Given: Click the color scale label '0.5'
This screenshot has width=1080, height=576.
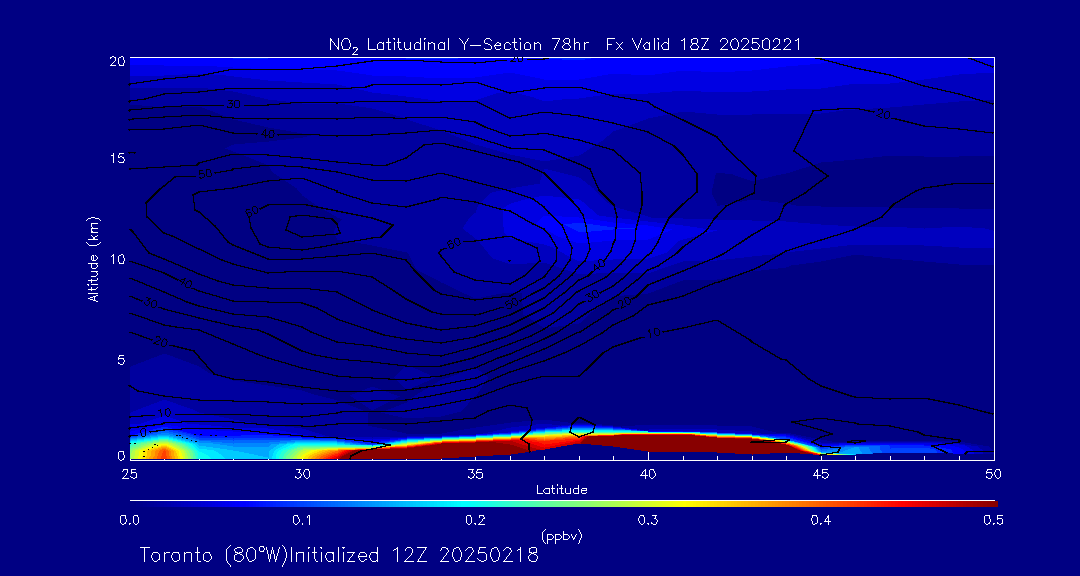Looking at the screenshot, I should [993, 521].
